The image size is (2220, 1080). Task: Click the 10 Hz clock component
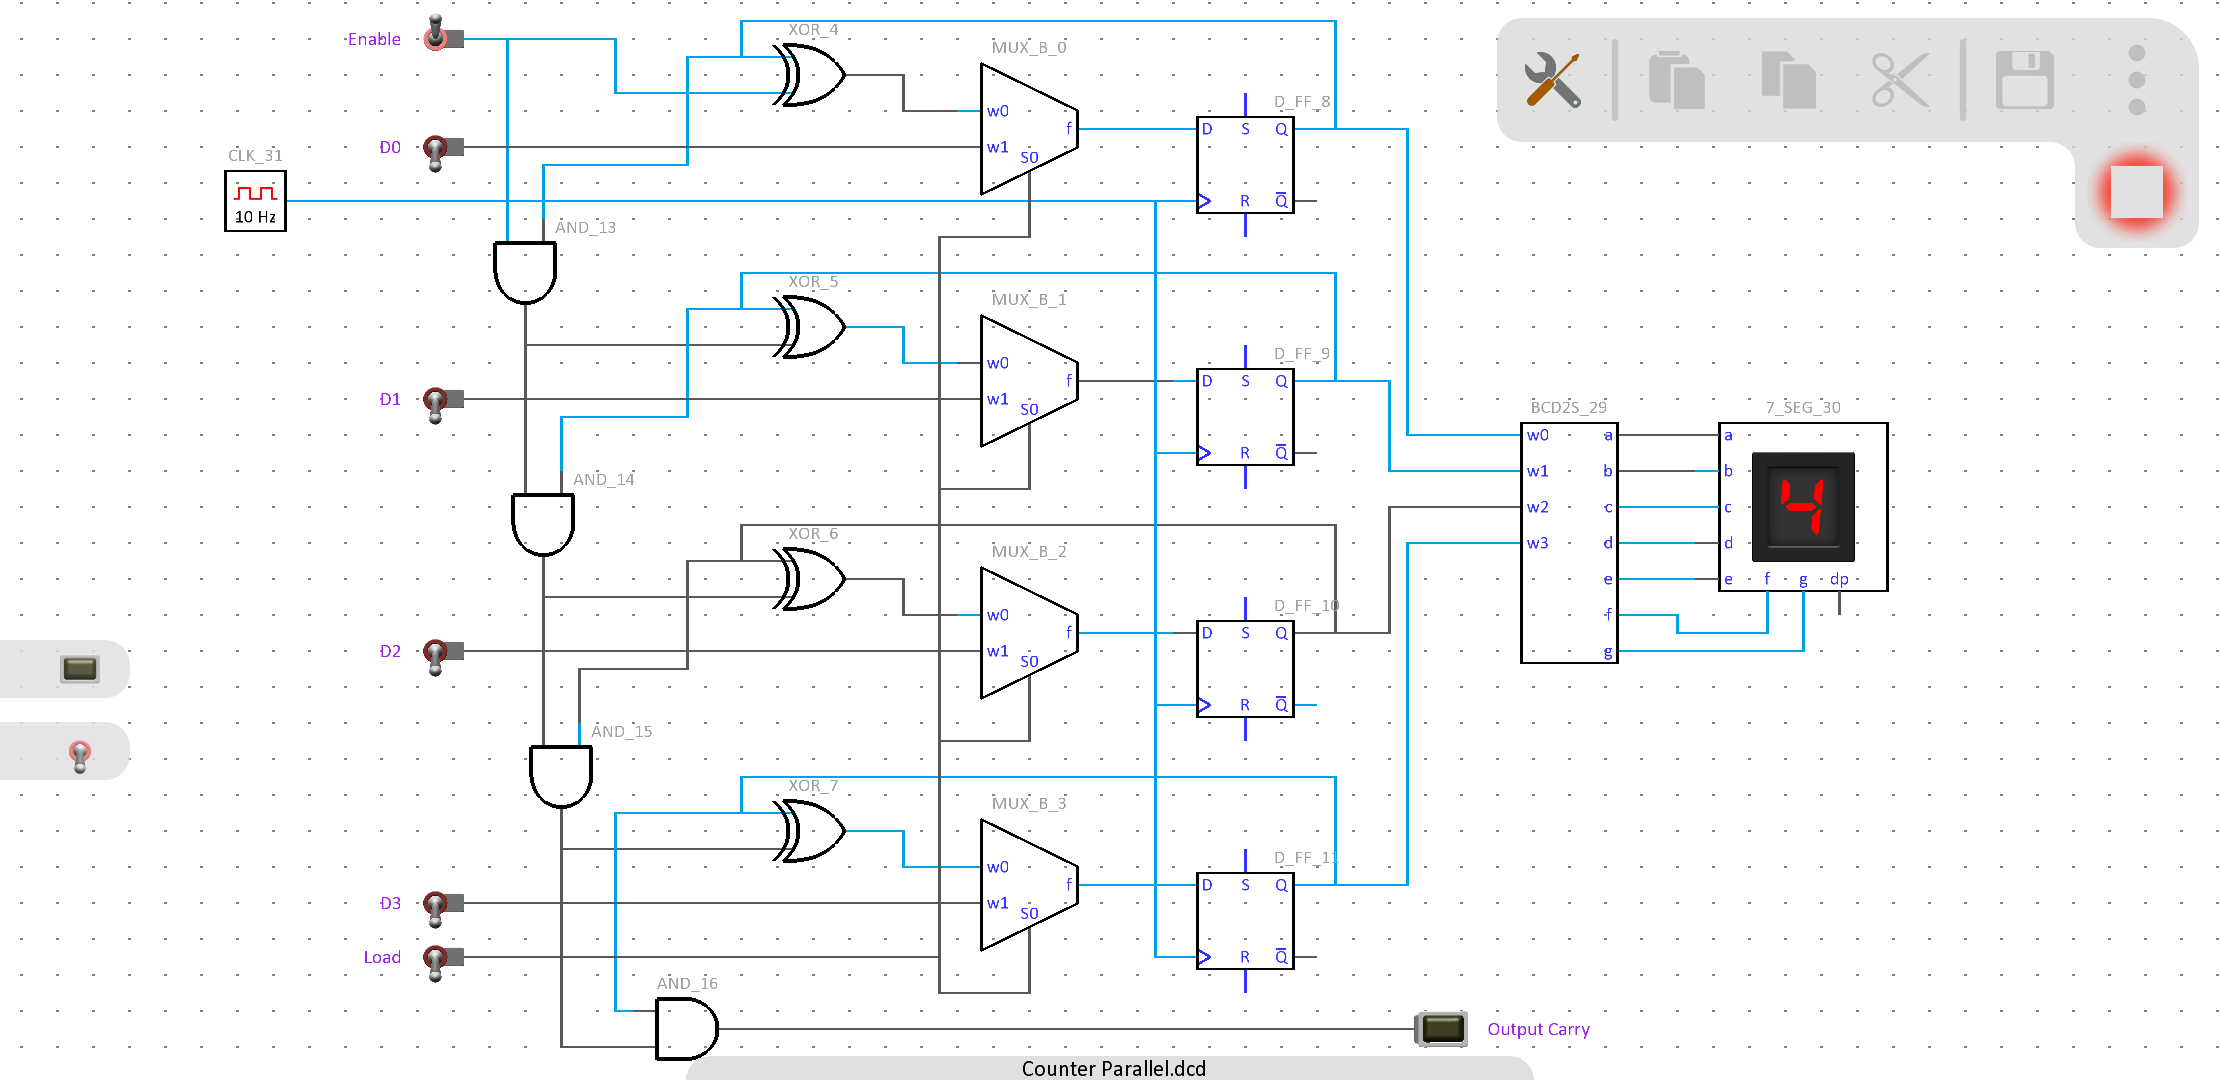point(255,201)
